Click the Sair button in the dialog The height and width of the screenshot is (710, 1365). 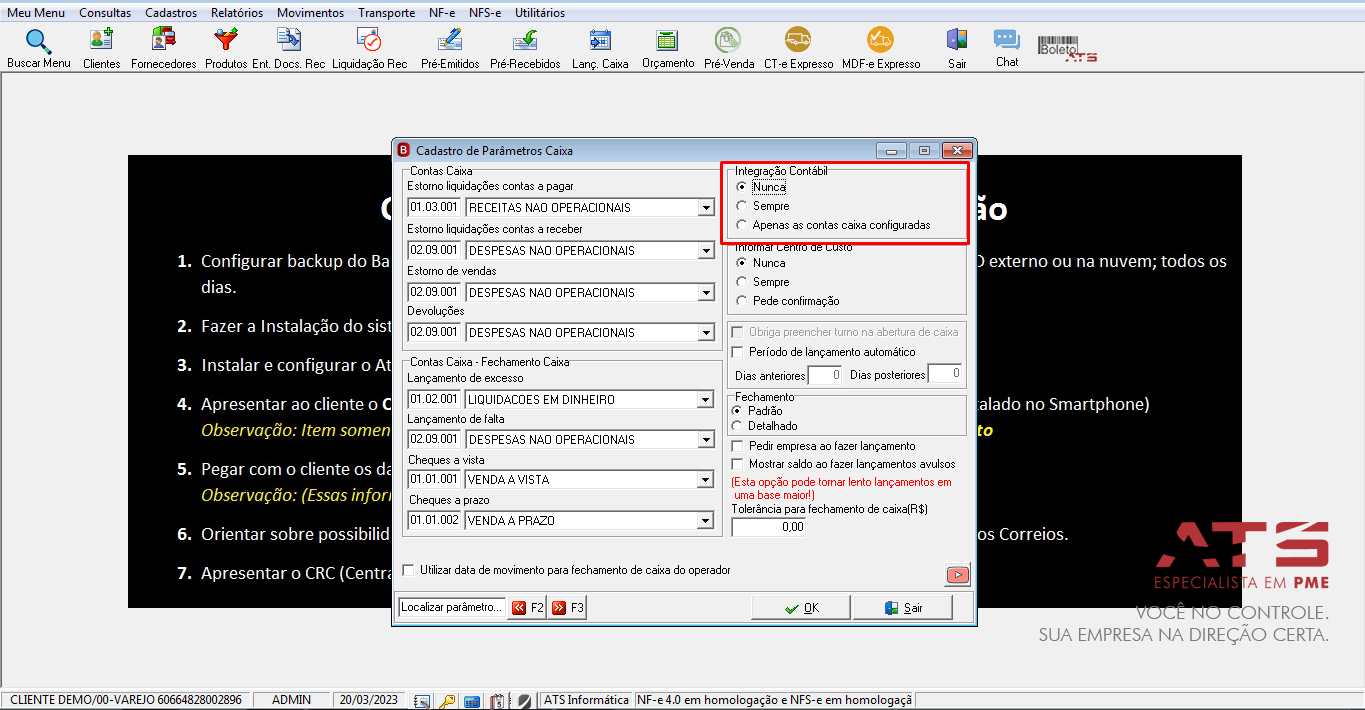pyautogui.click(x=903, y=608)
